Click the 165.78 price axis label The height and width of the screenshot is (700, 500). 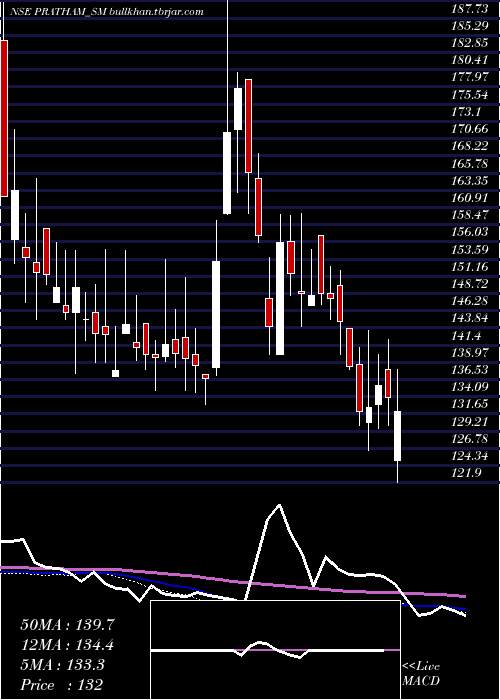pyautogui.click(x=470, y=163)
